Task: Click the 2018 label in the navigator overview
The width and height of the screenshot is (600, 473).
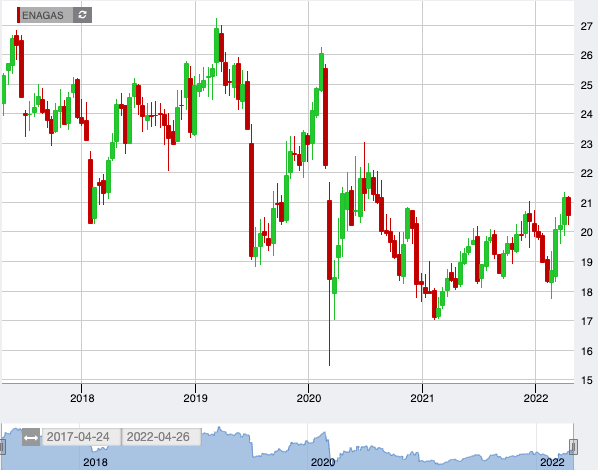Action: click(x=95, y=463)
